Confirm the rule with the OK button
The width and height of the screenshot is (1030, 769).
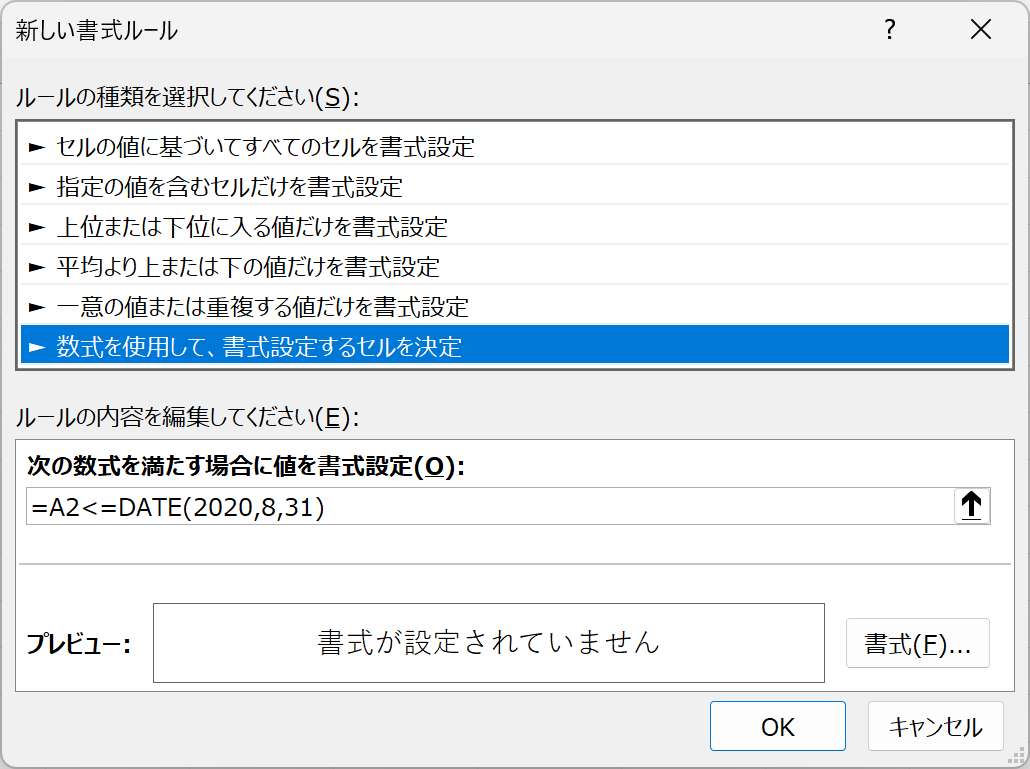coord(778,726)
